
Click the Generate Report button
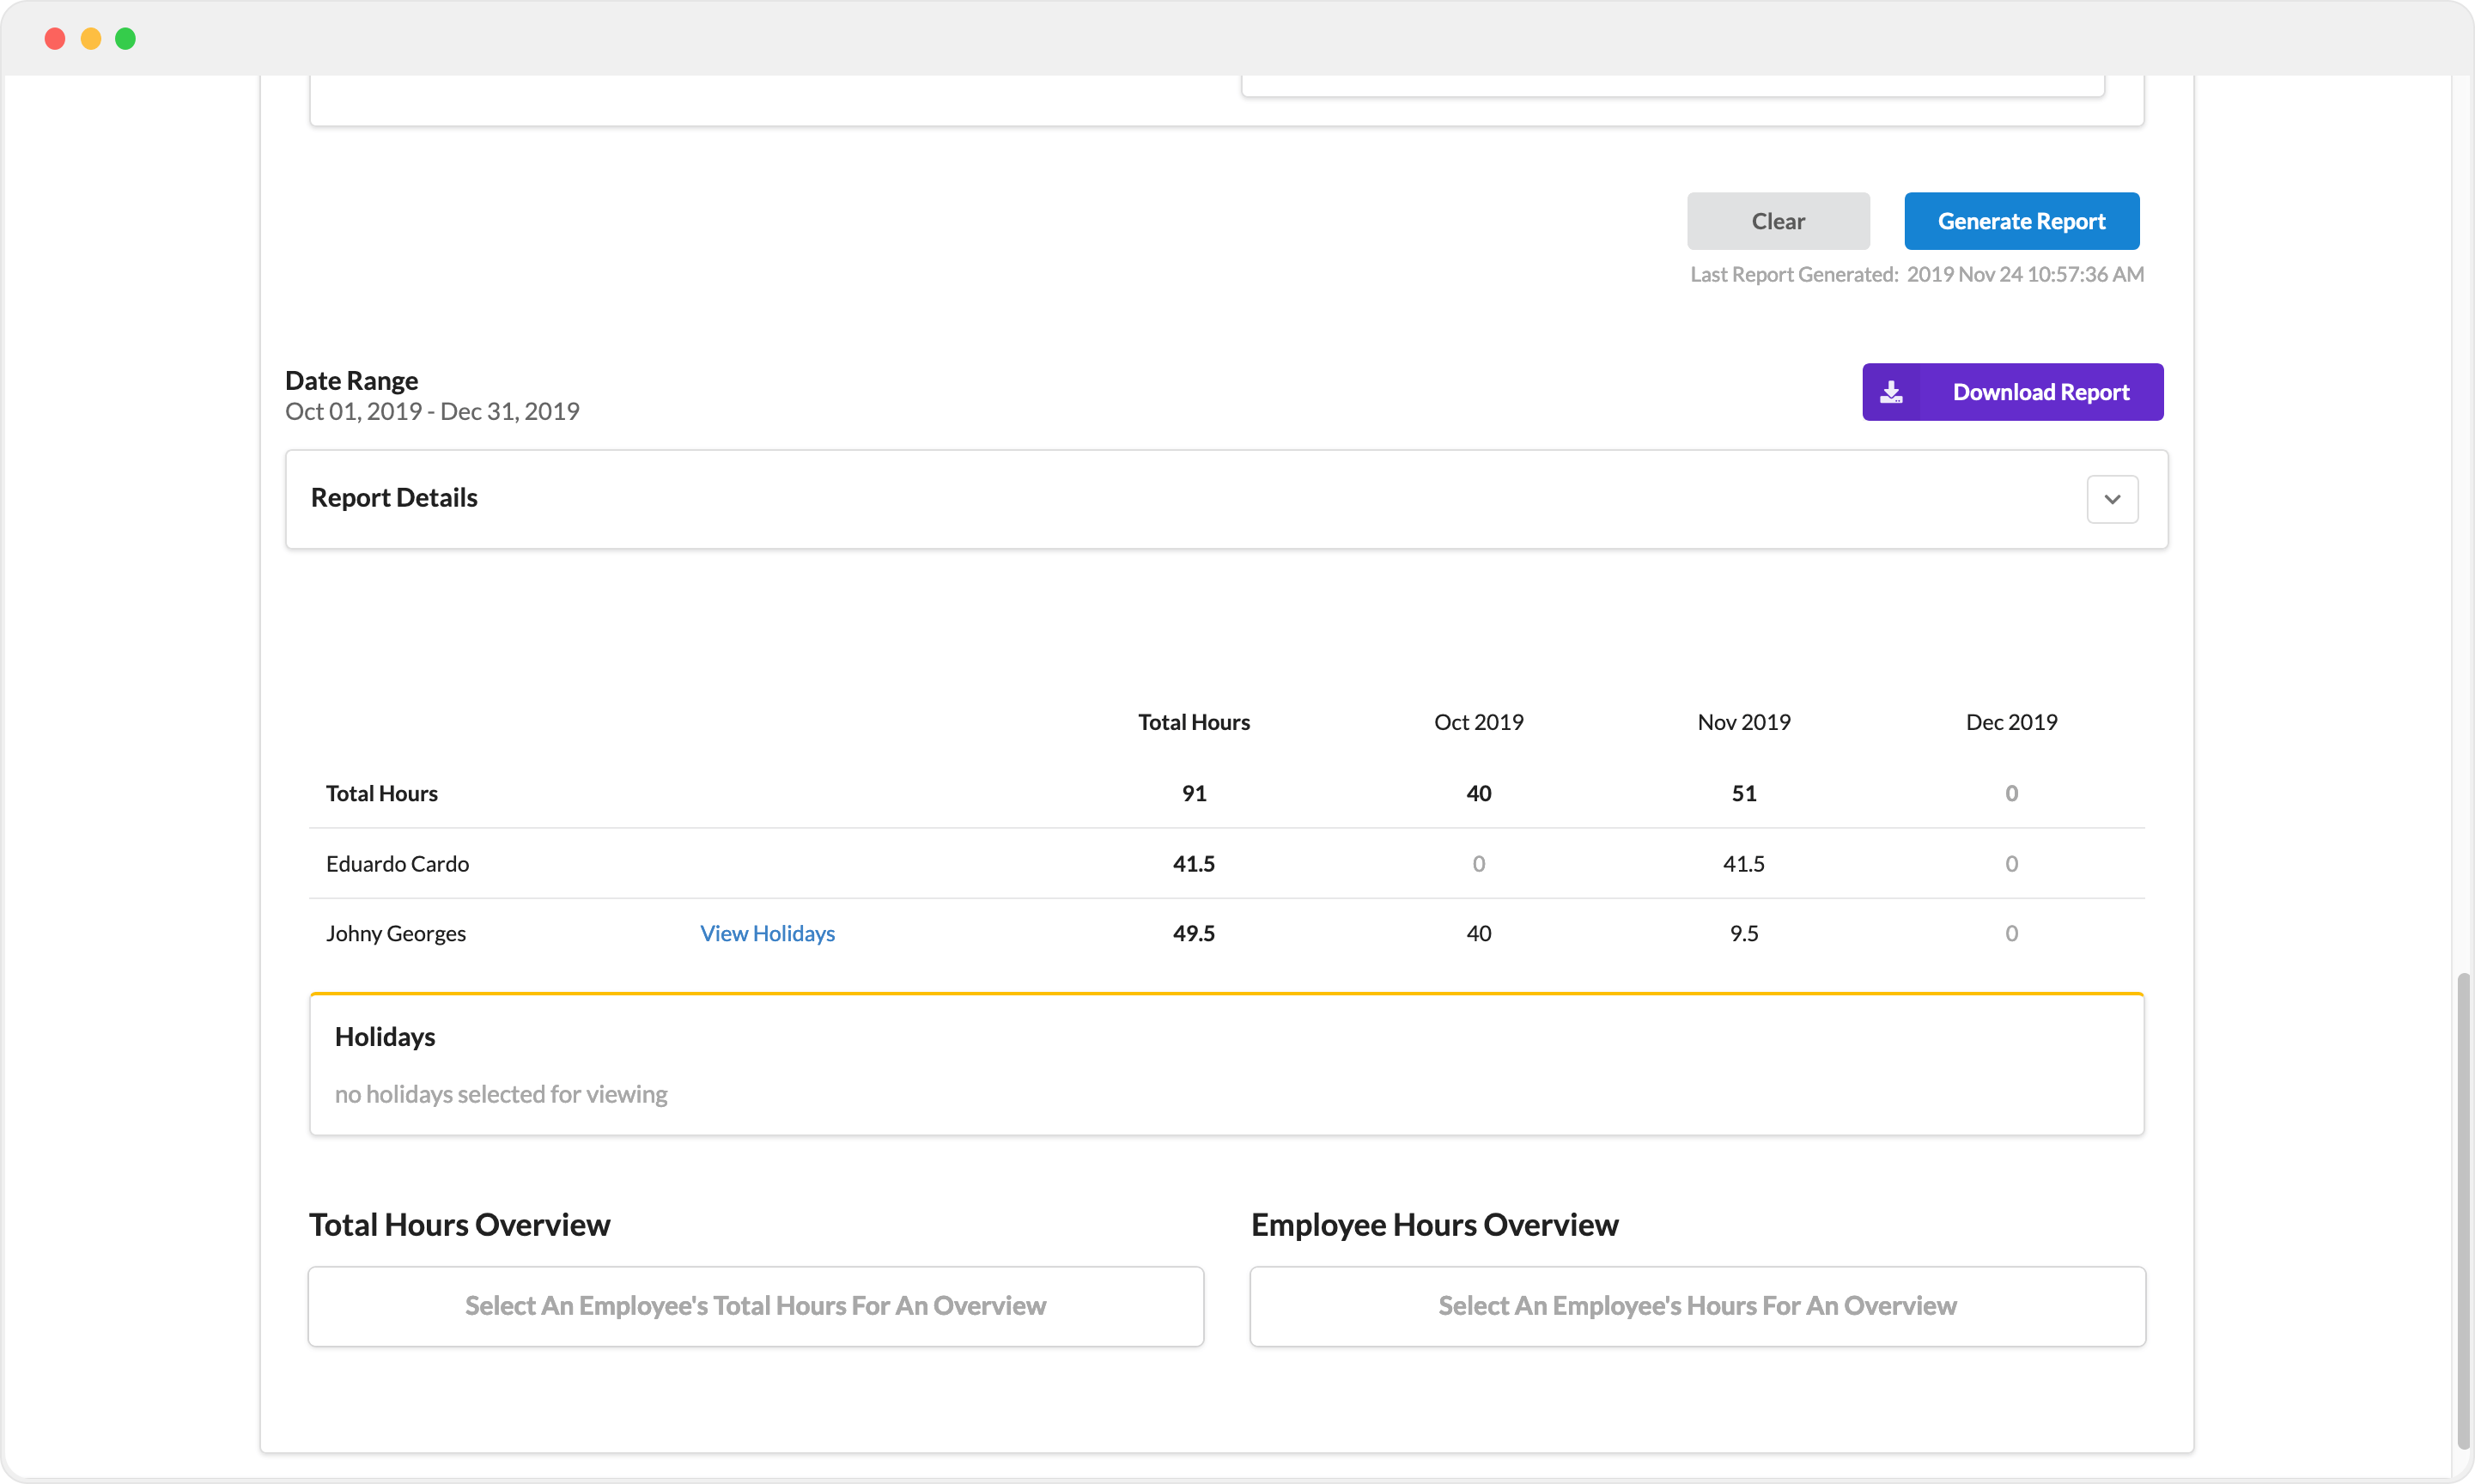pyautogui.click(x=2021, y=221)
